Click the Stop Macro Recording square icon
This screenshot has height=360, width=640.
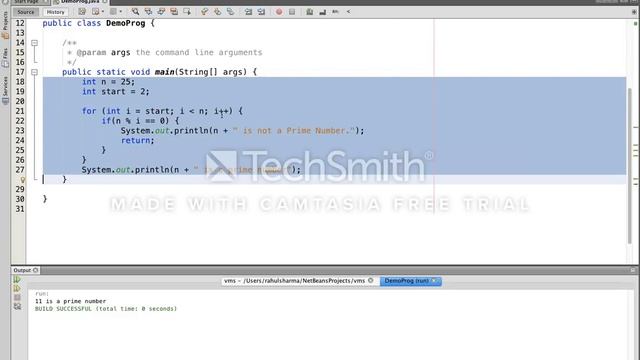pos(292,12)
